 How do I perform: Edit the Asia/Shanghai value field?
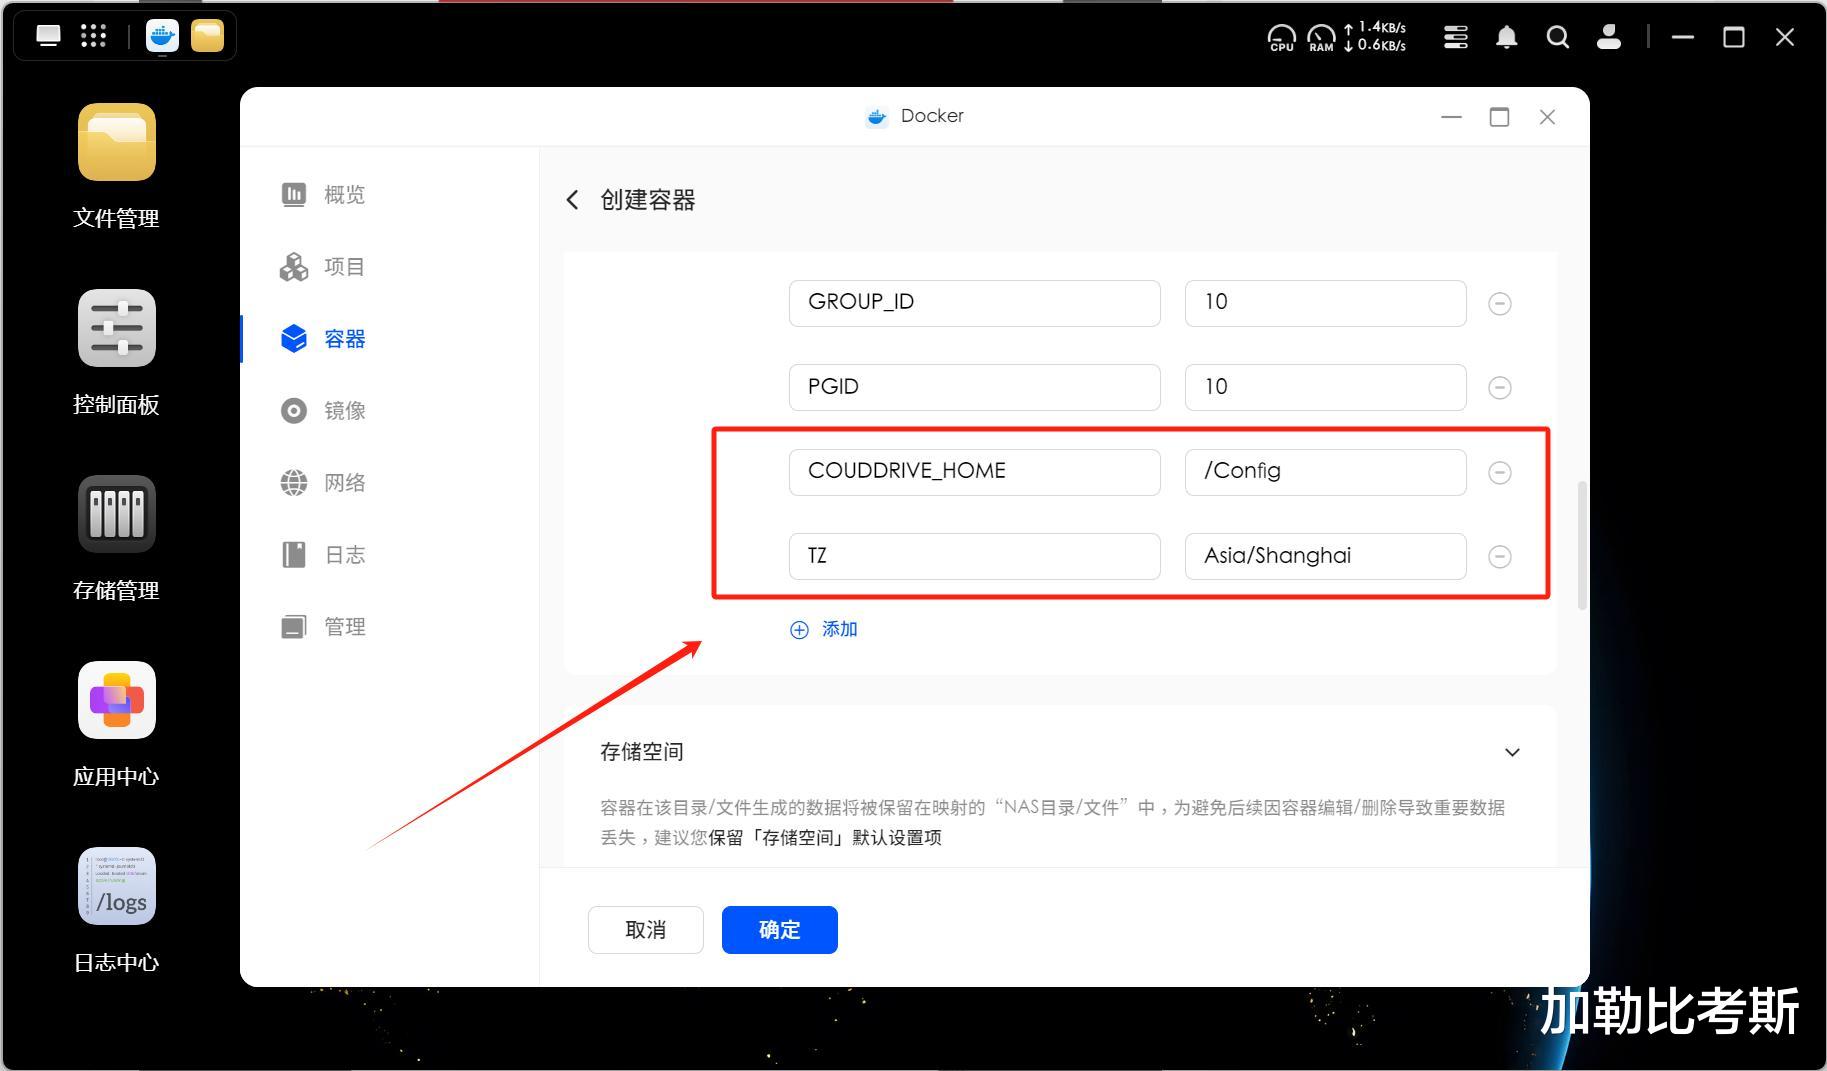[x=1325, y=556]
